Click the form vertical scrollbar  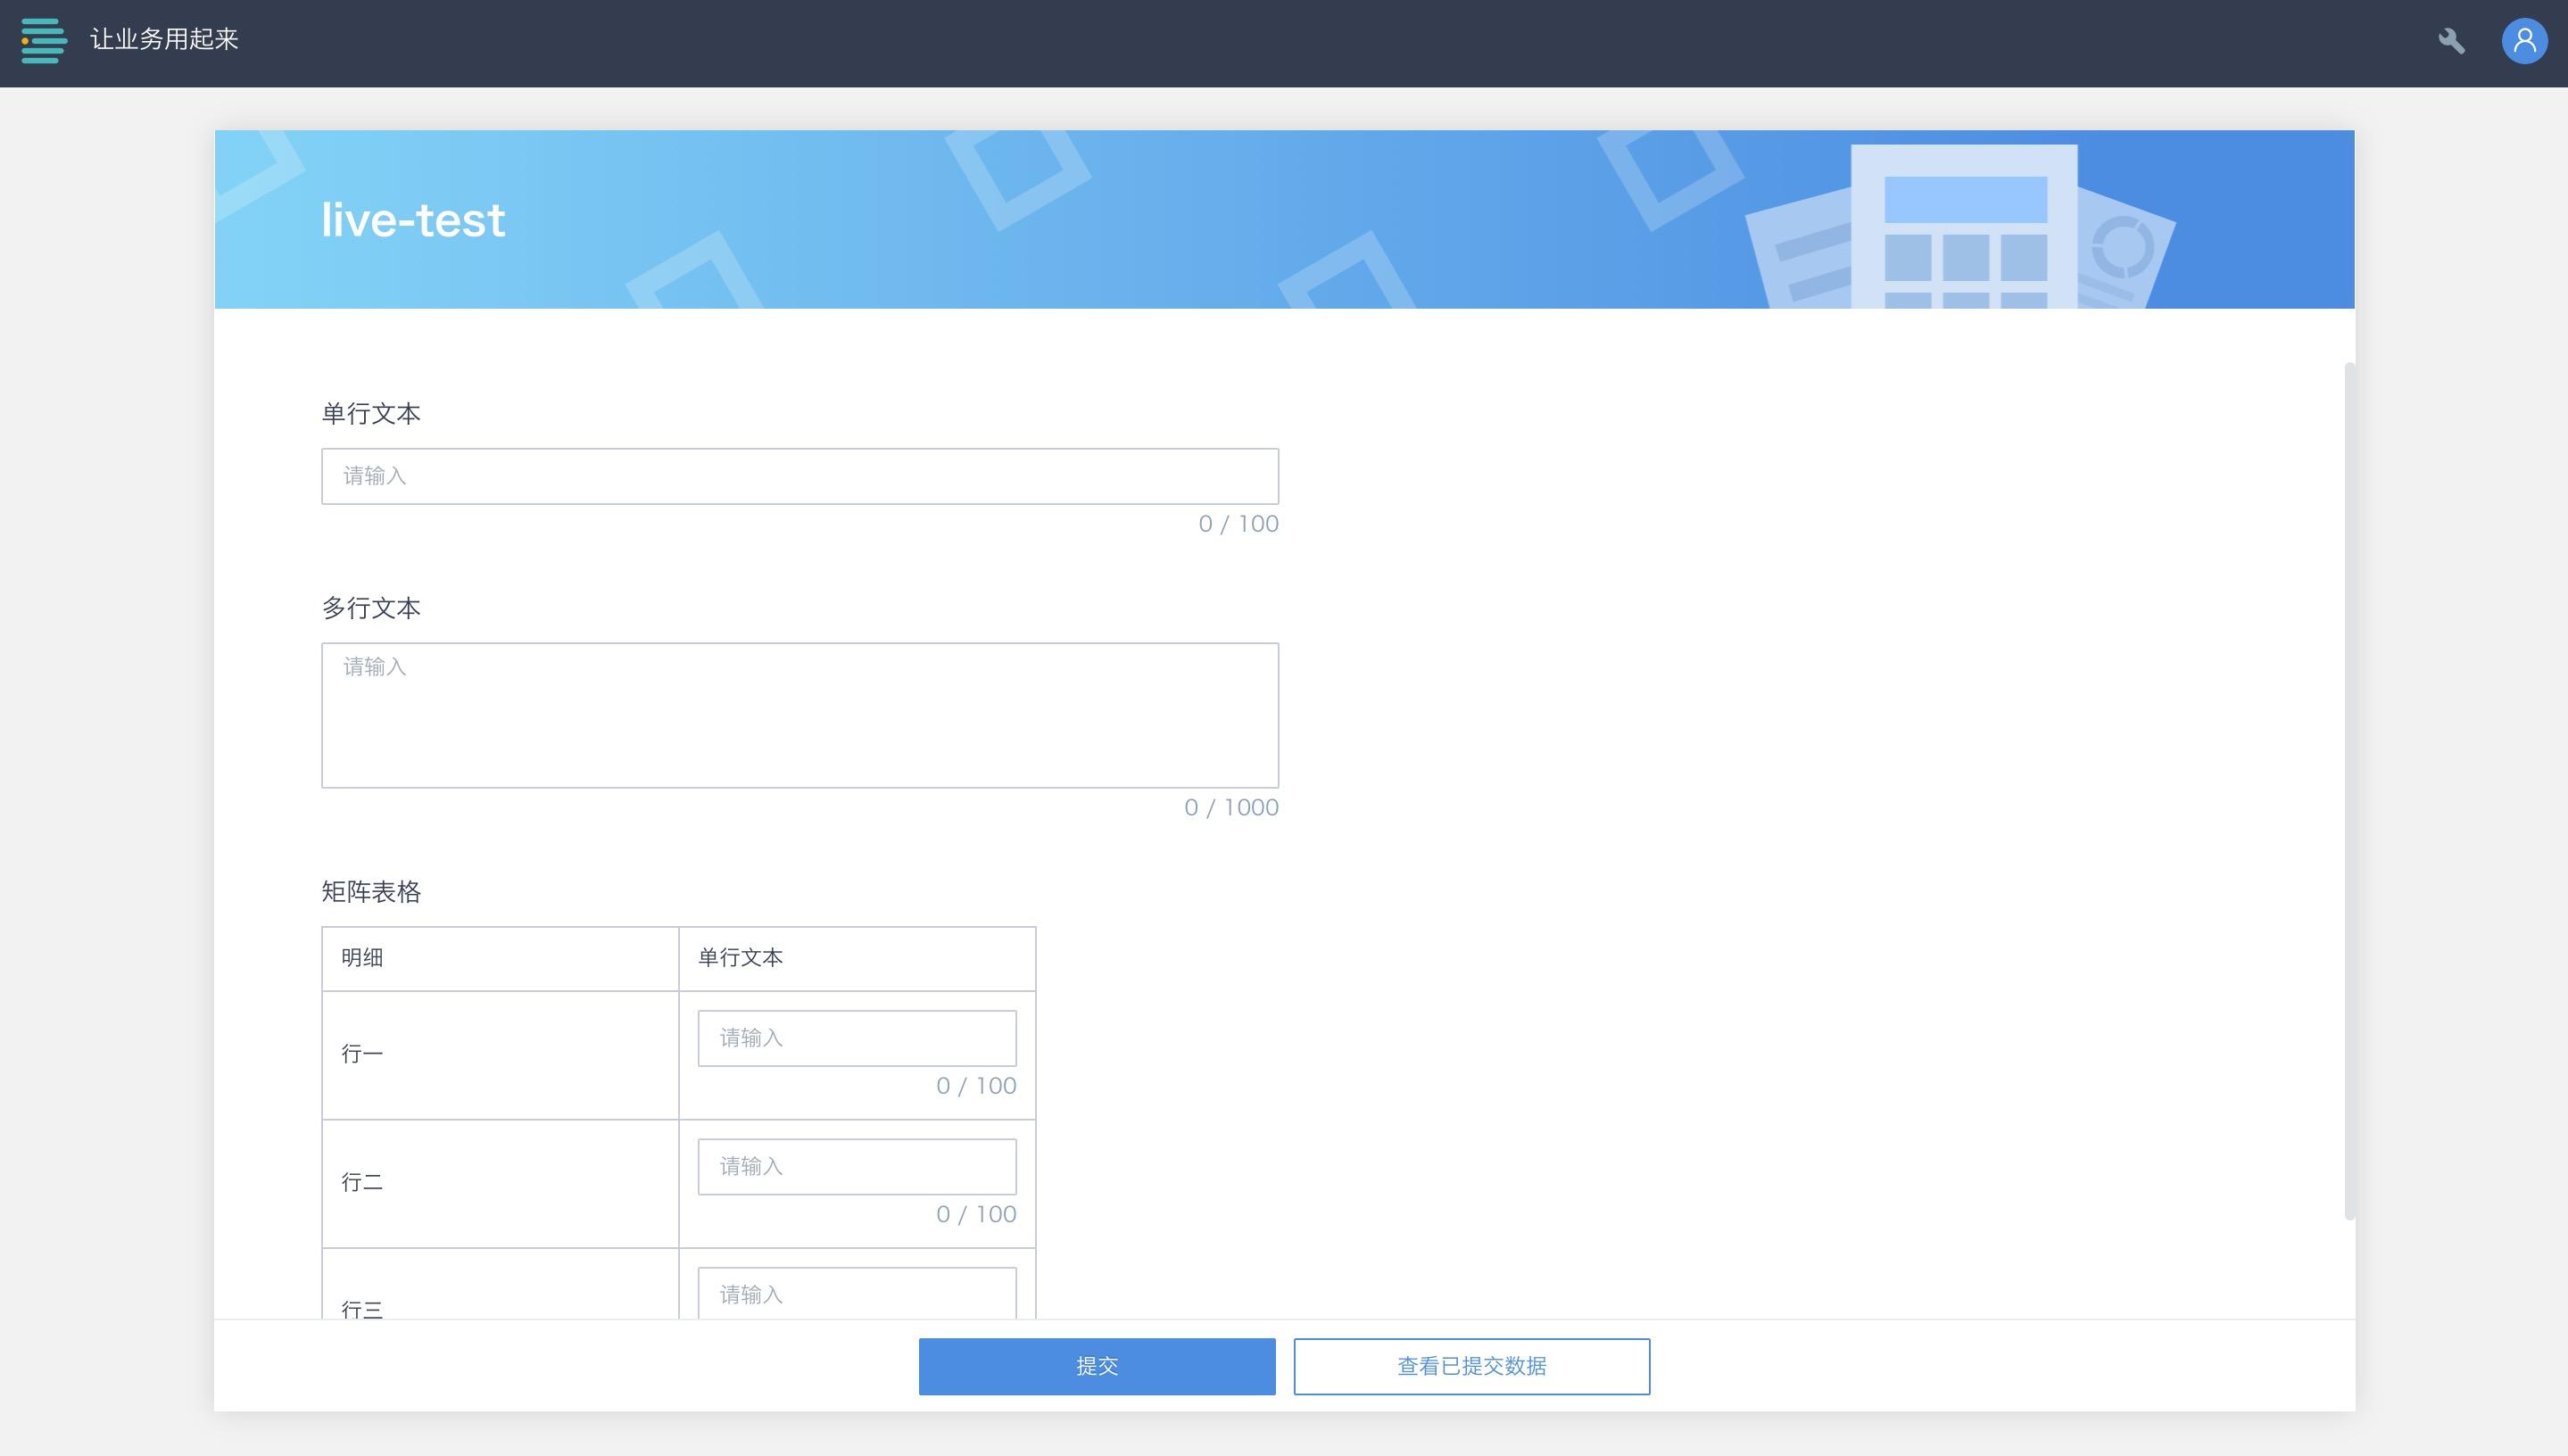point(2349,790)
